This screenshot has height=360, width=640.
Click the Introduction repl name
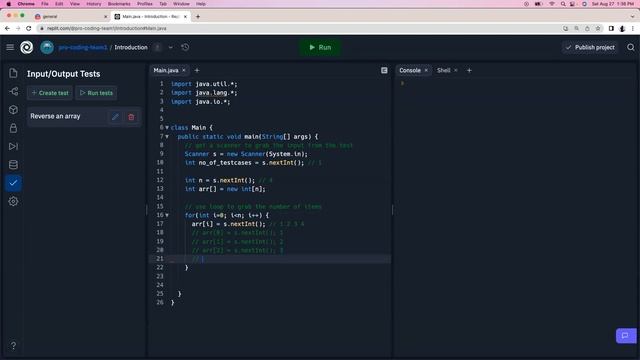[131, 47]
